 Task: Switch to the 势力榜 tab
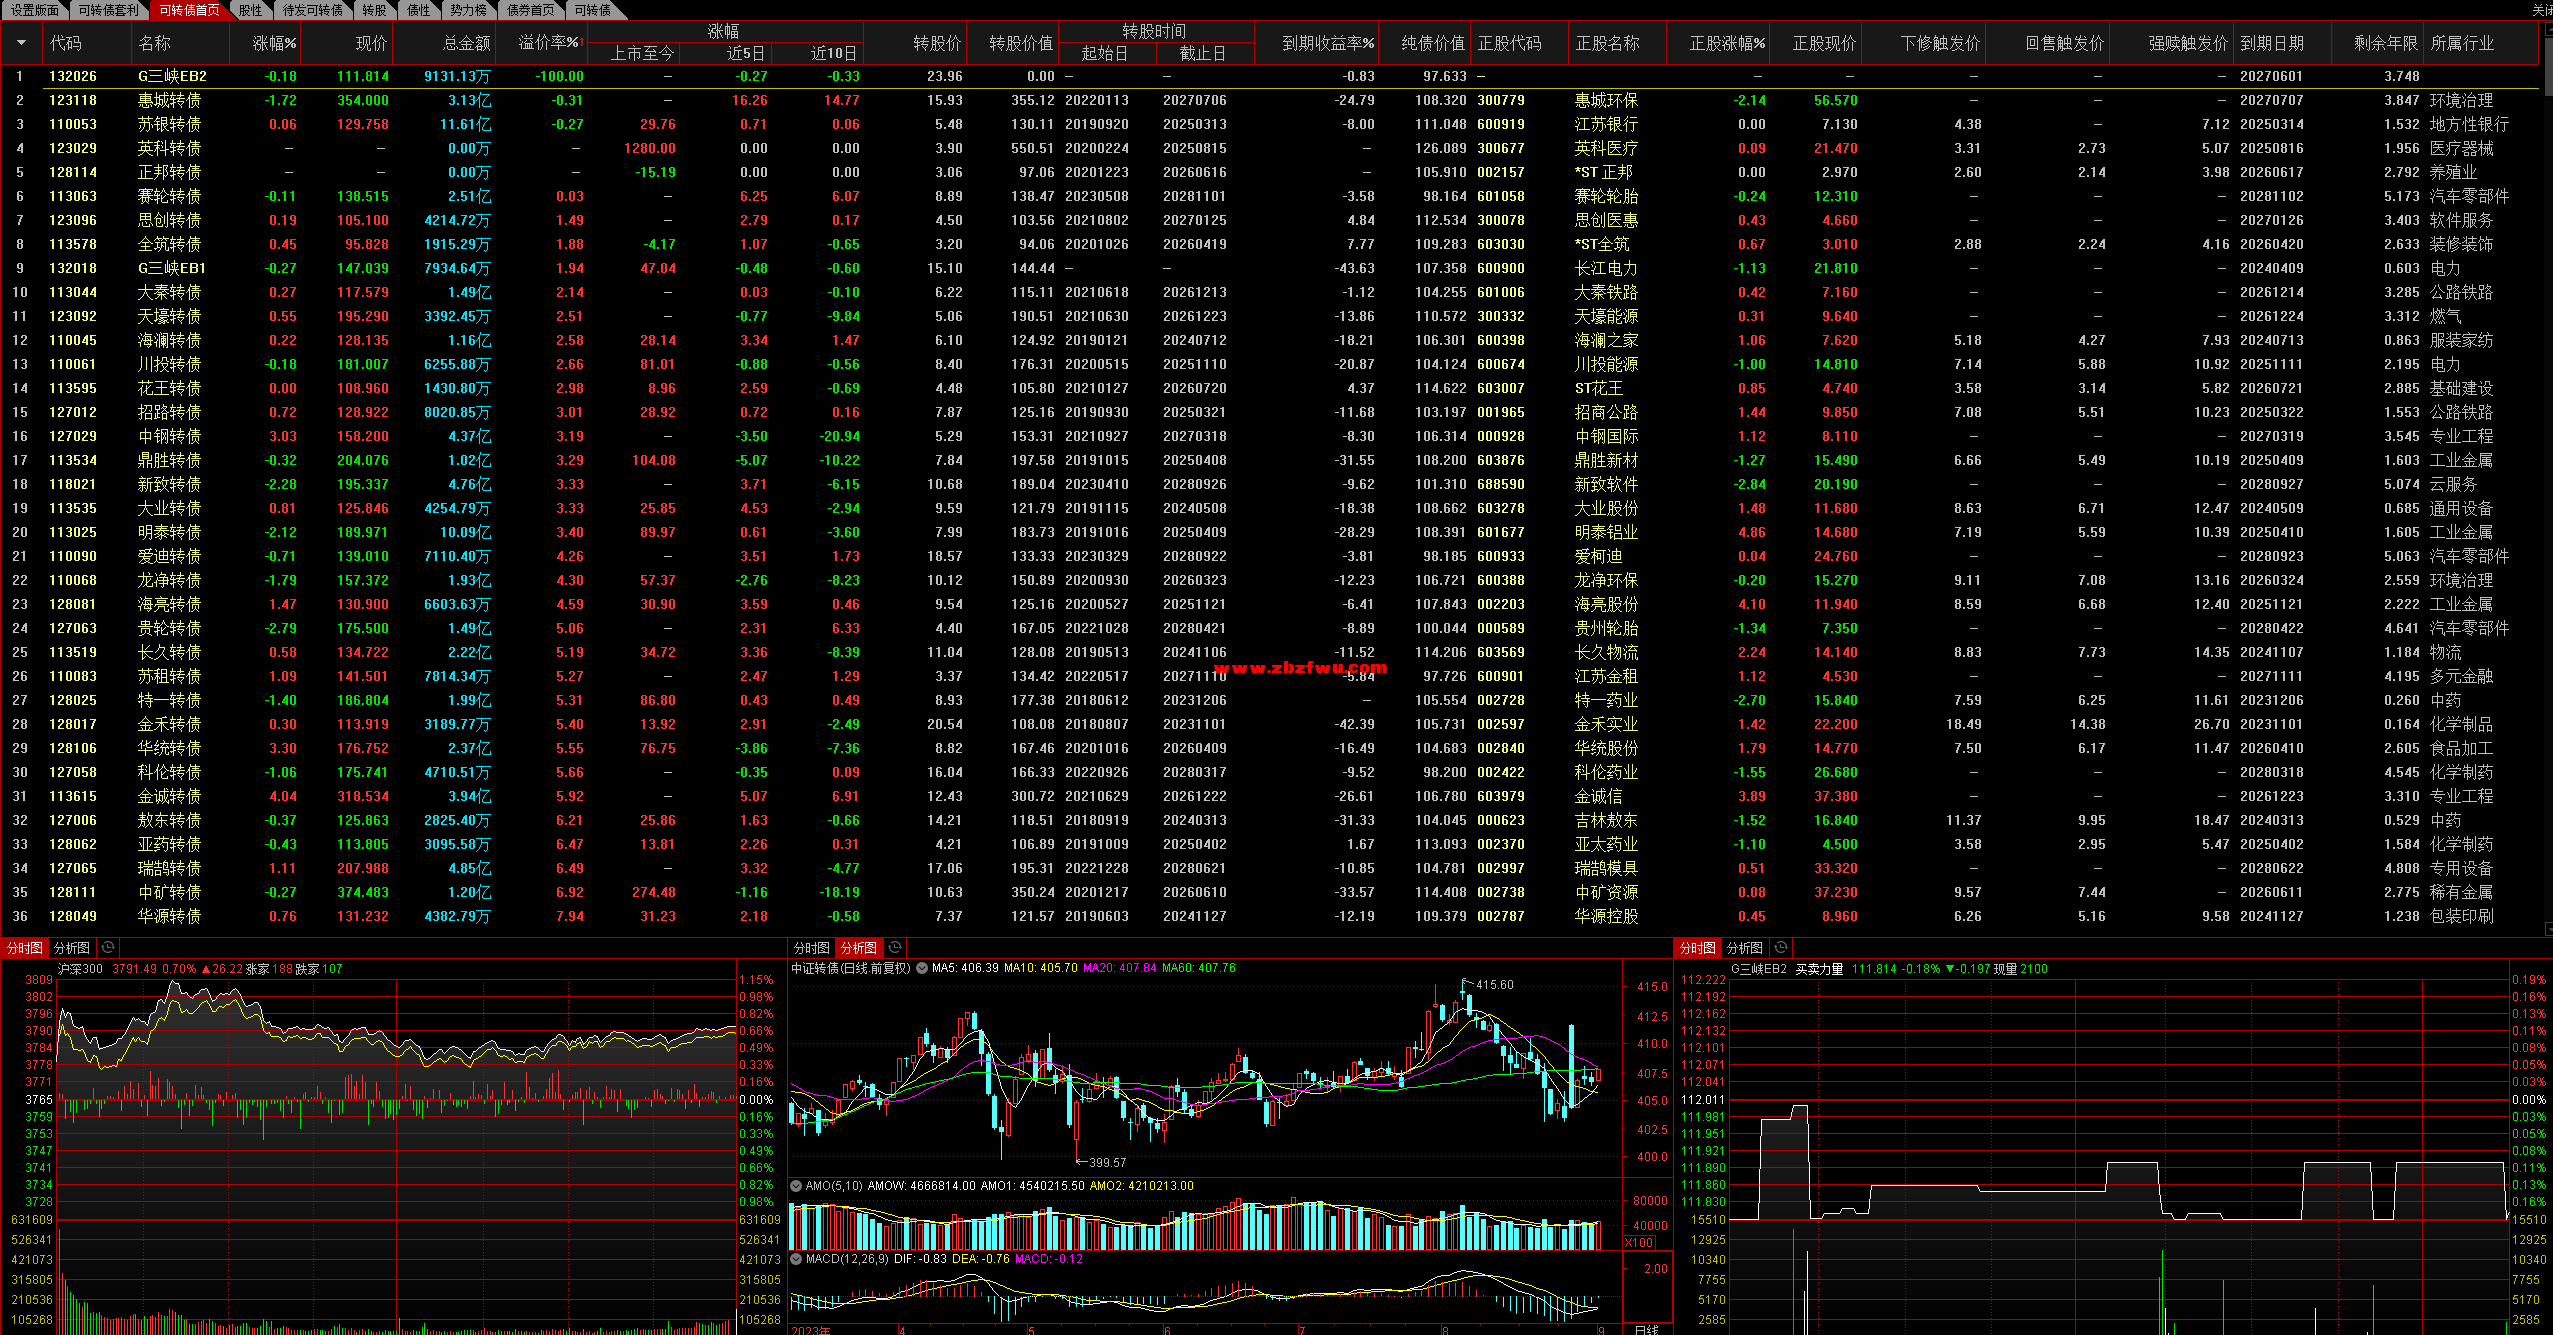468,10
